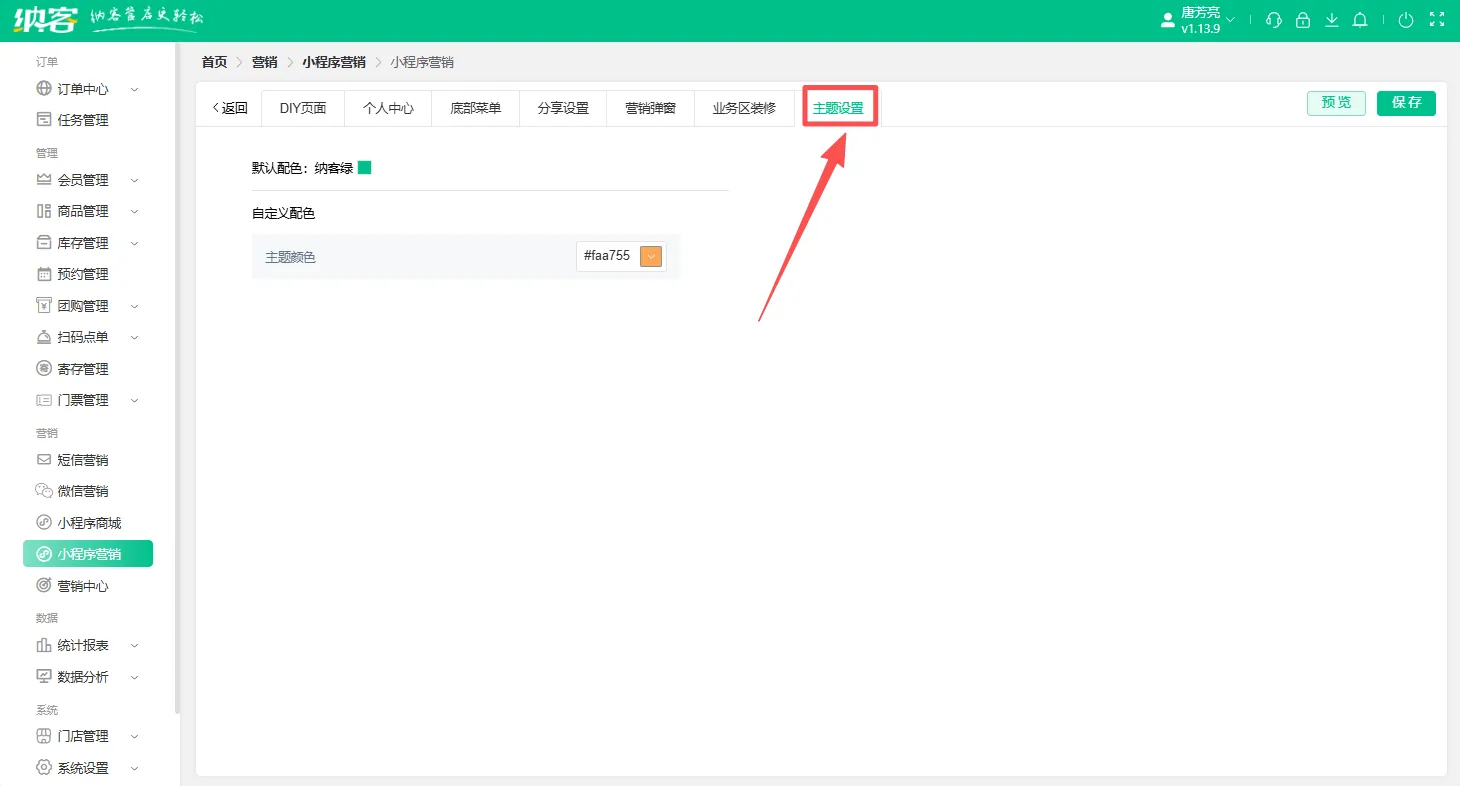Screen dimensions: 1460x786
Task: Select the 底部菜单 tab
Action: click(475, 108)
